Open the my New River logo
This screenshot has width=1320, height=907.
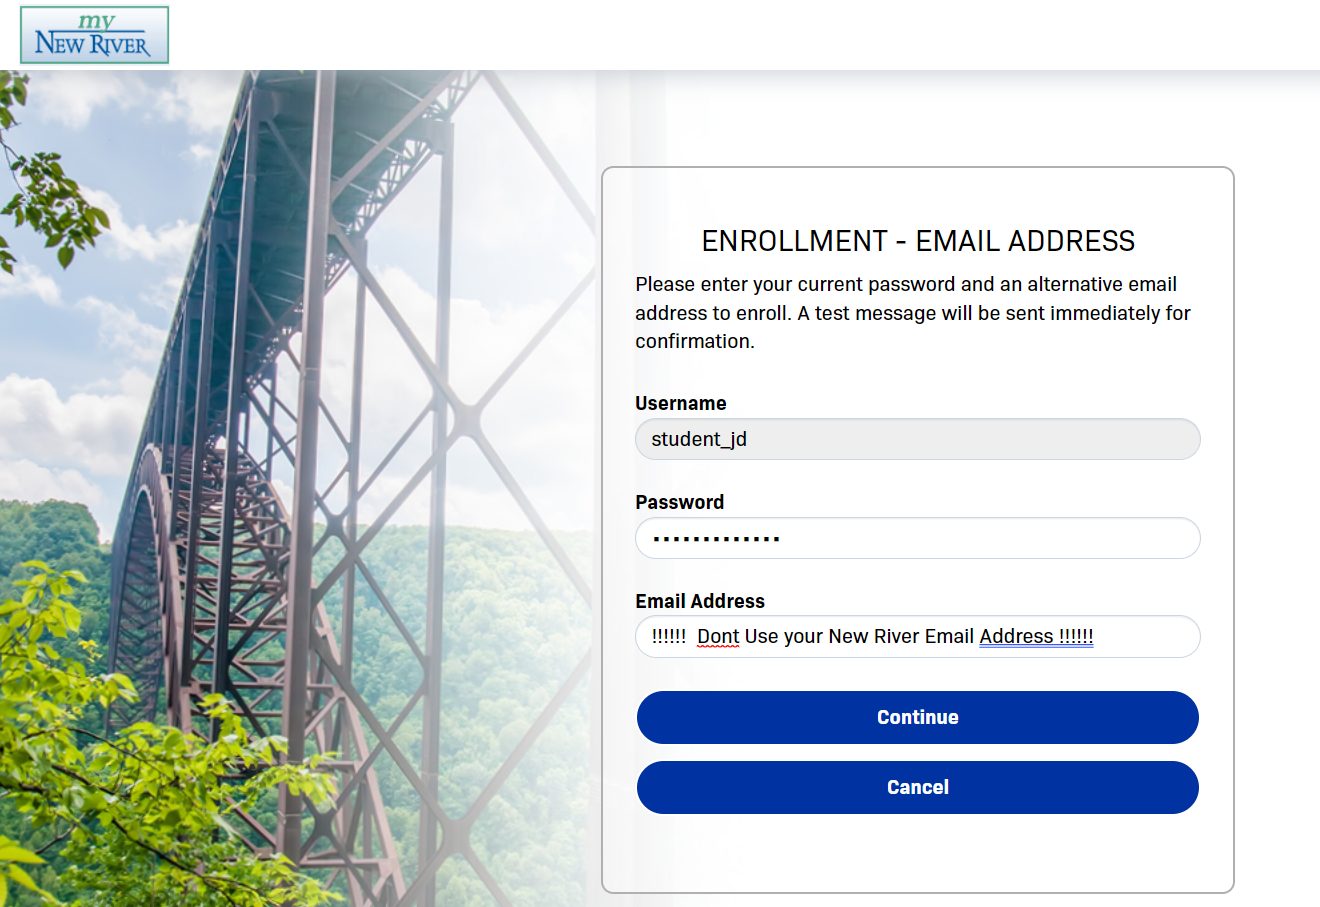click(x=94, y=35)
